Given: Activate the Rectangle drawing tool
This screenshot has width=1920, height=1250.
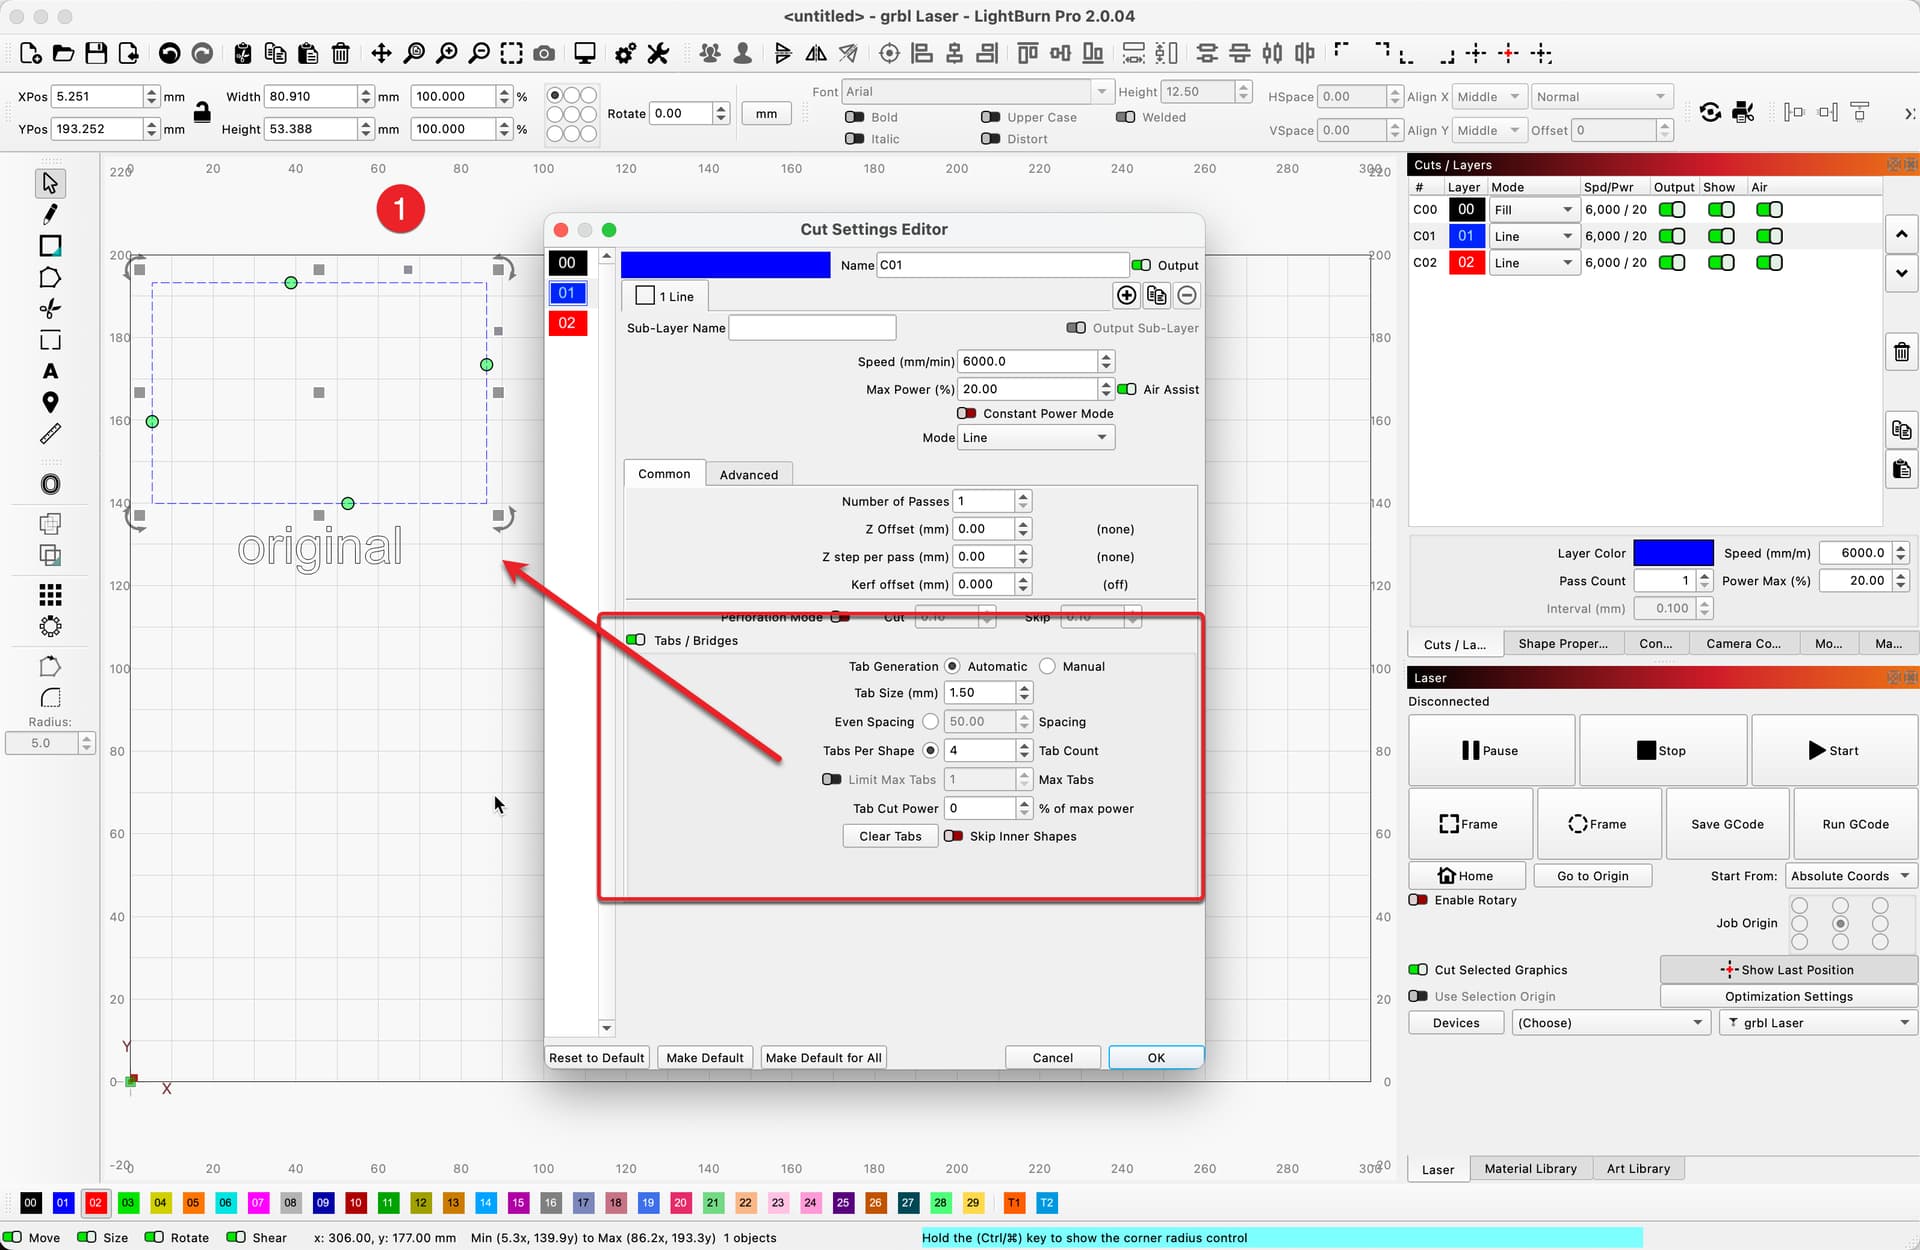Looking at the screenshot, I should tap(50, 246).
